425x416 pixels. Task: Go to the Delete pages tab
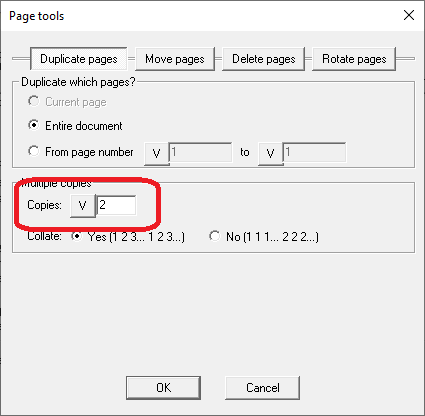pyautogui.click(x=263, y=59)
